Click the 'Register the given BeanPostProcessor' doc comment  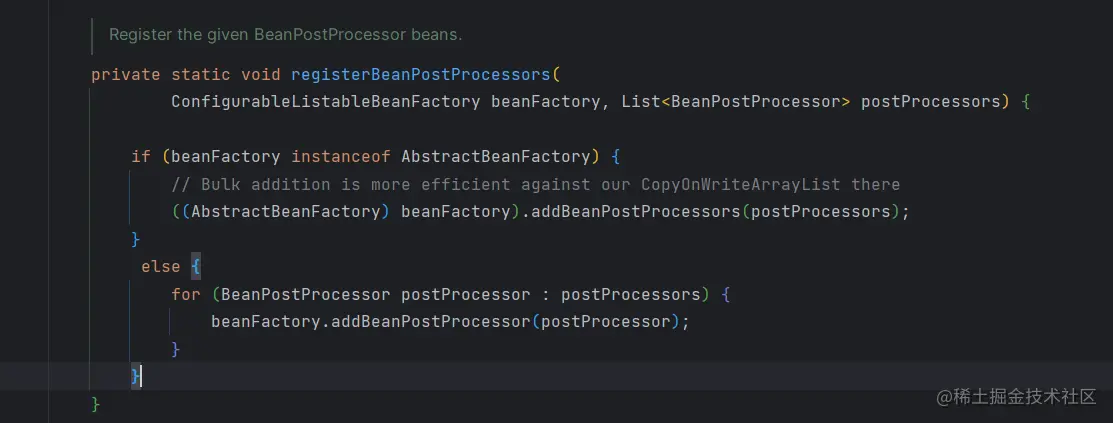coord(285,34)
